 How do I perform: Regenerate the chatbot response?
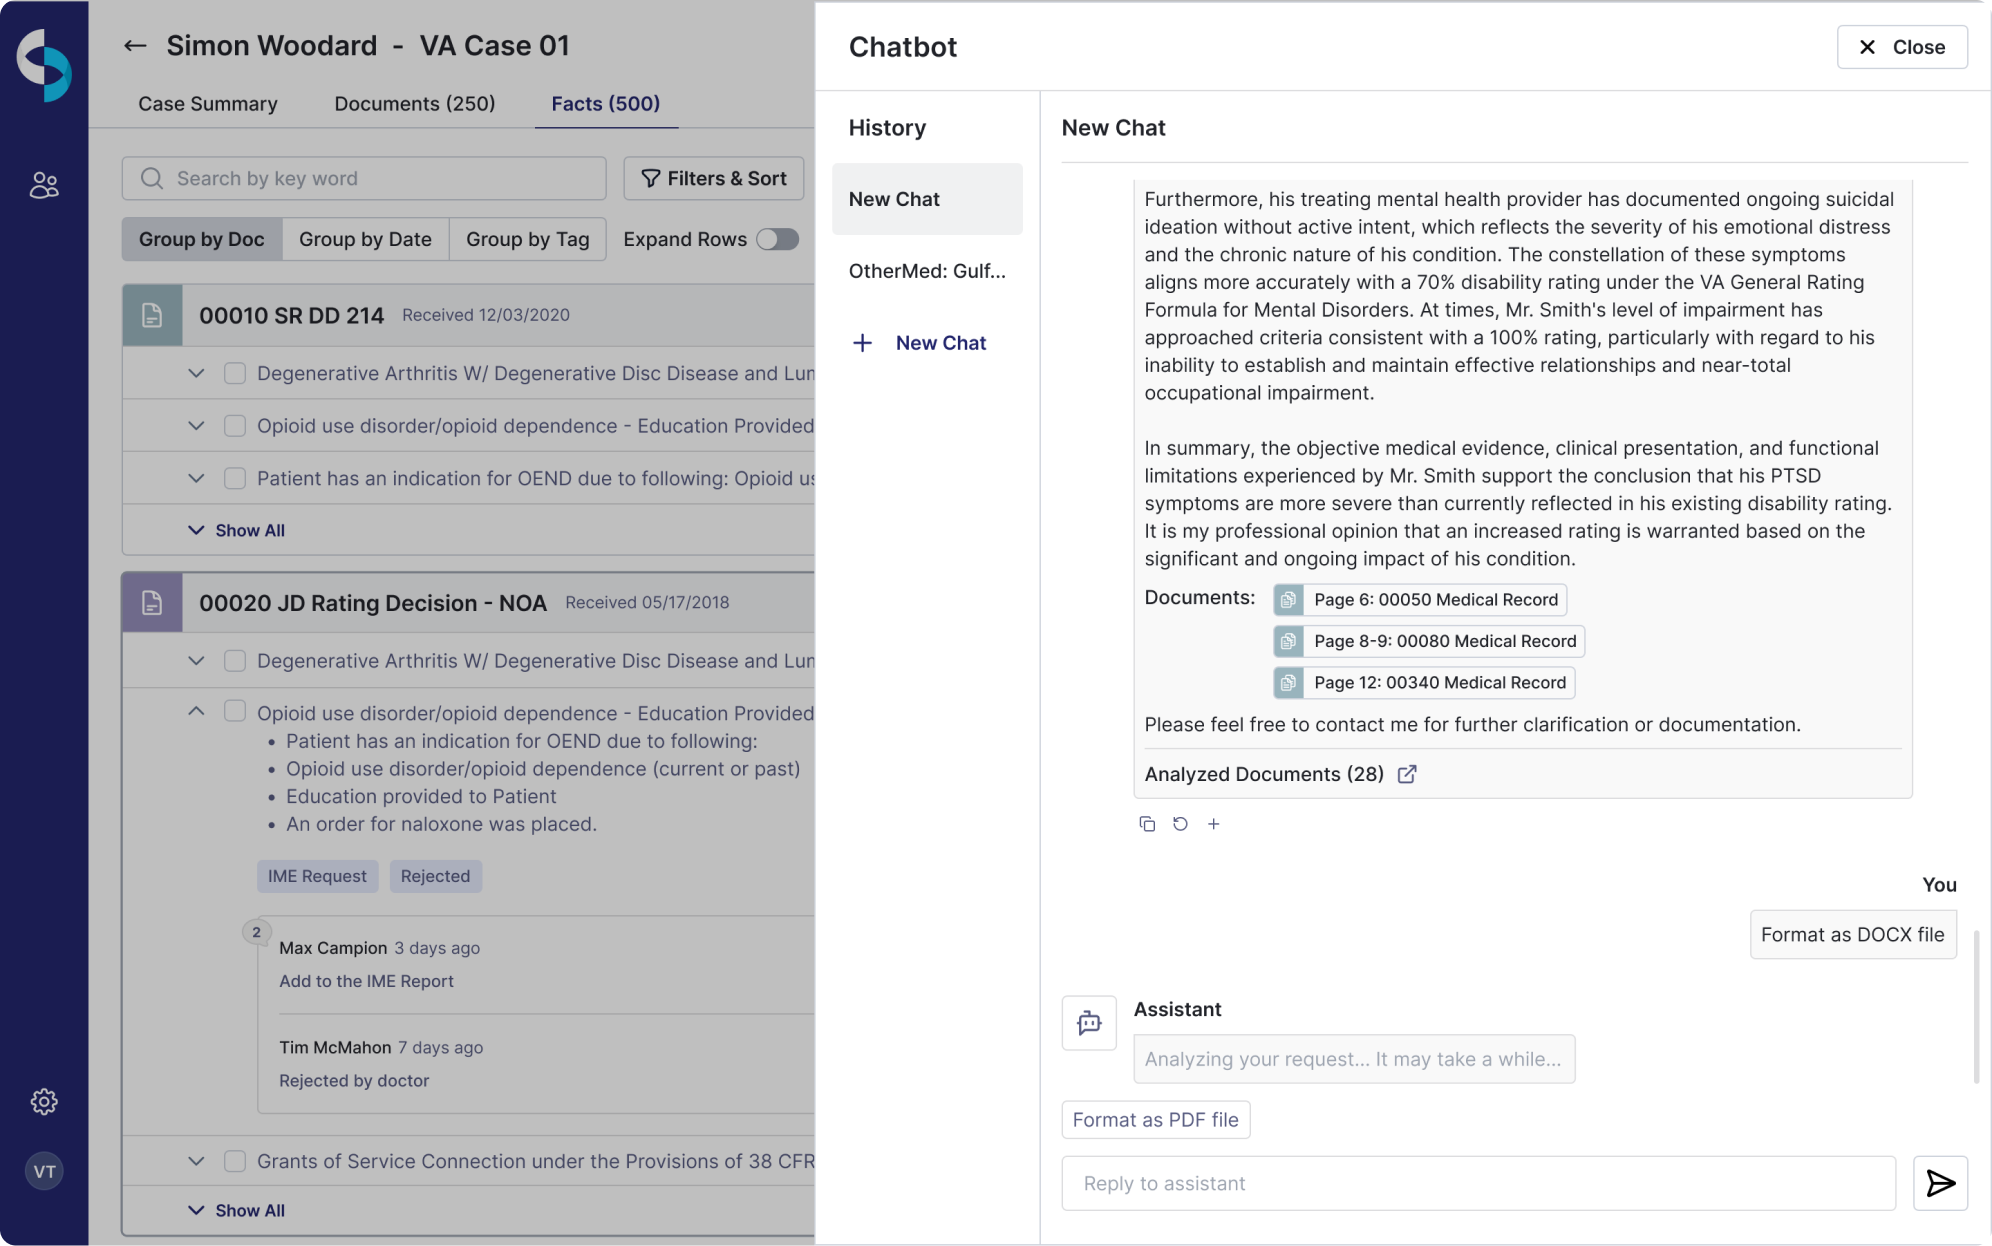[1181, 823]
